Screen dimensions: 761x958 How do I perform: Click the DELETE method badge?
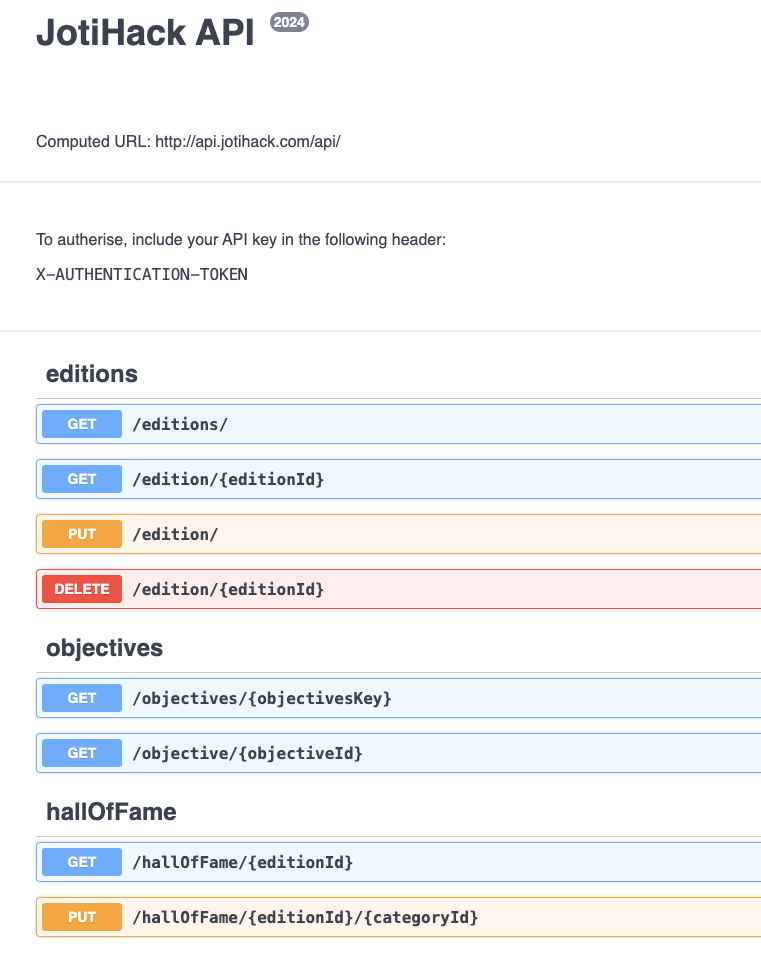tap(82, 589)
